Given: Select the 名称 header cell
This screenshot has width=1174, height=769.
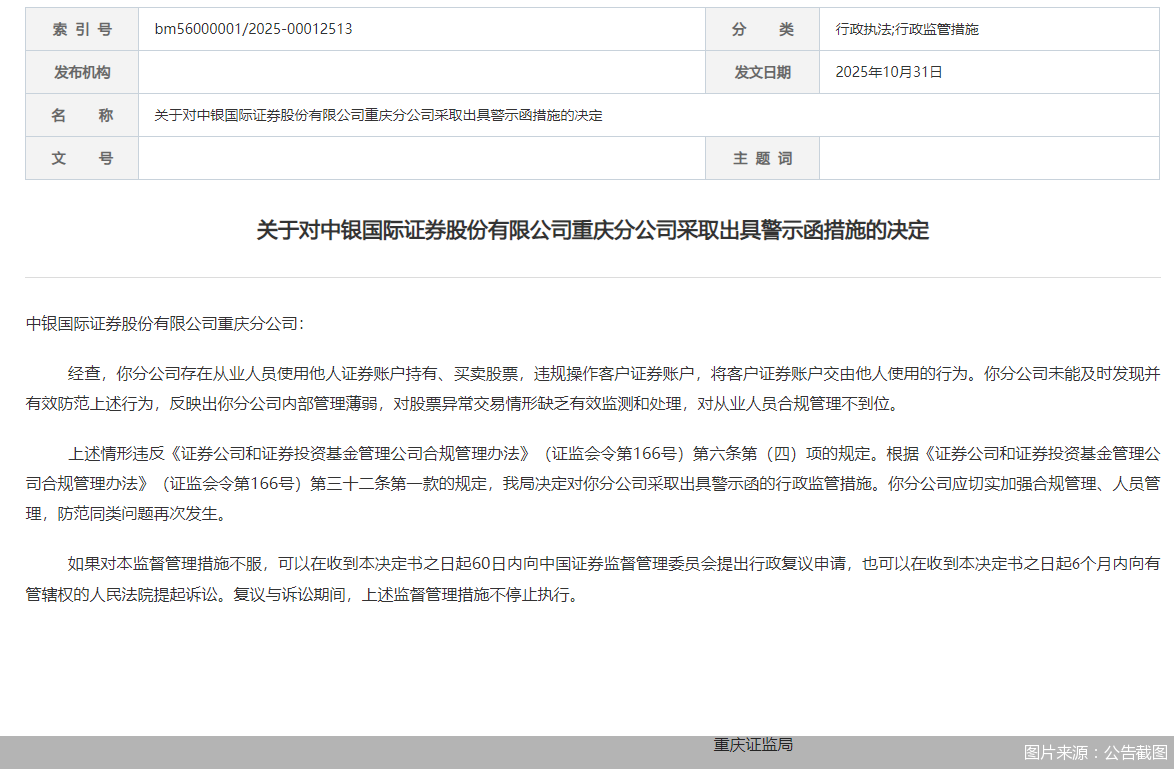Looking at the screenshot, I should click(81, 114).
